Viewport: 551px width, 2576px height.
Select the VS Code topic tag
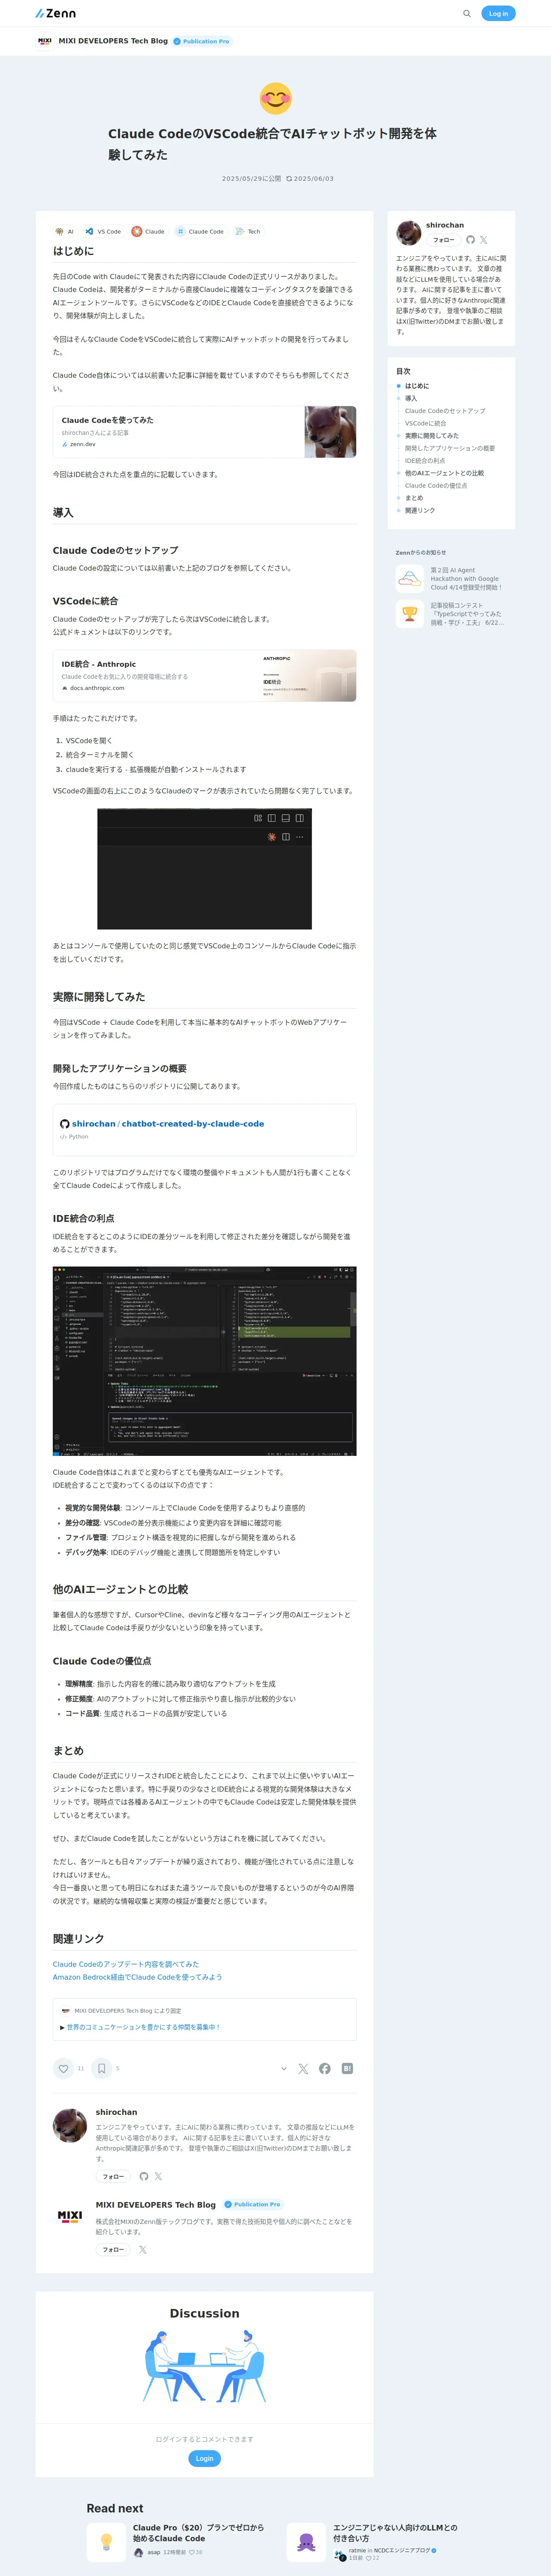[103, 231]
